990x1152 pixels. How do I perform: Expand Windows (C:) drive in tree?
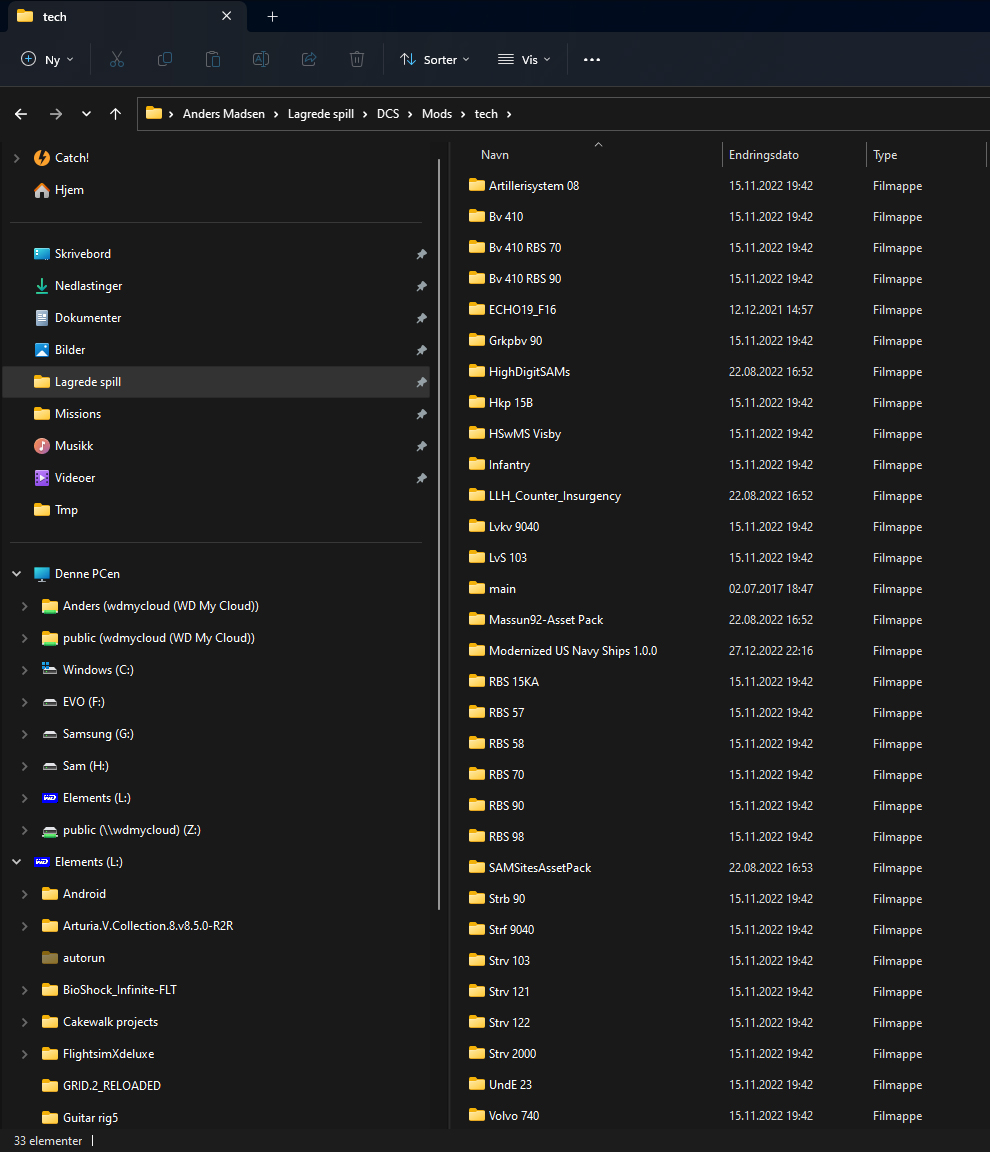click(25, 670)
